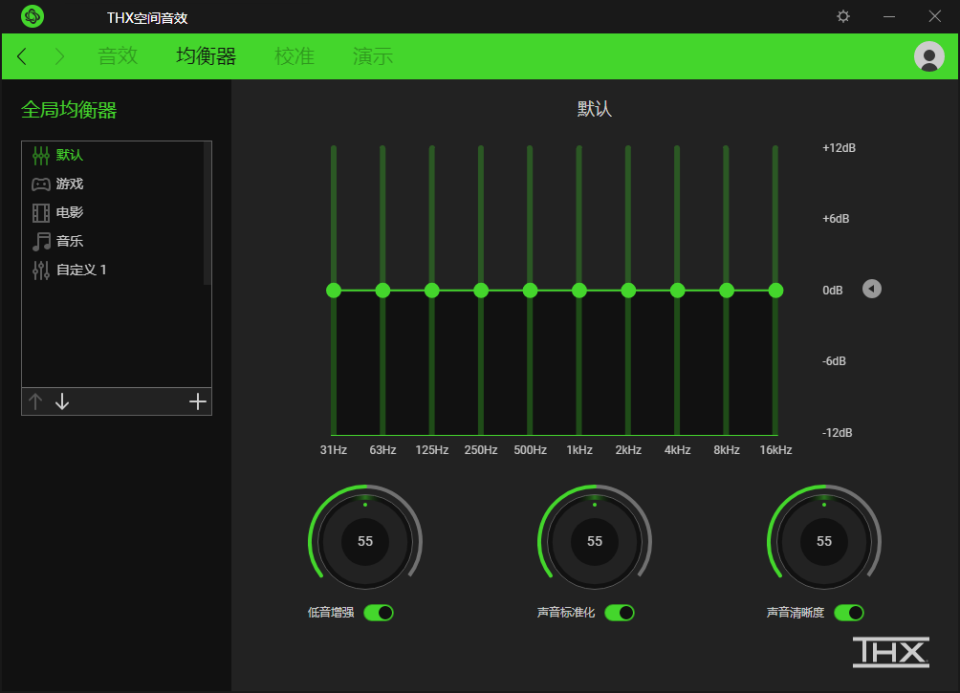Click the 16kHz band slider handle
The height and width of the screenshot is (693, 960).
click(776, 291)
